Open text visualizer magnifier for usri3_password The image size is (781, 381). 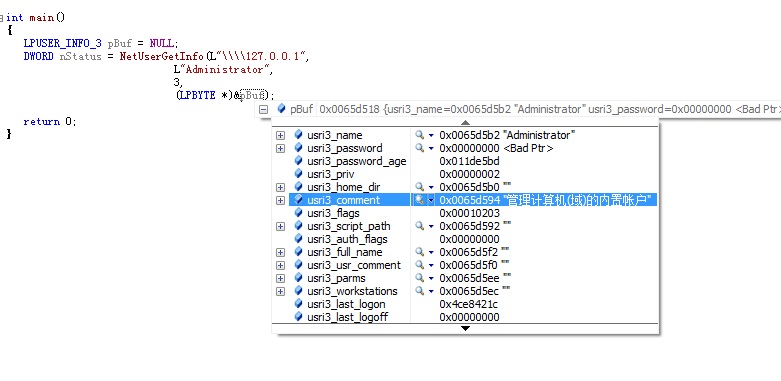pyautogui.click(x=420, y=148)
